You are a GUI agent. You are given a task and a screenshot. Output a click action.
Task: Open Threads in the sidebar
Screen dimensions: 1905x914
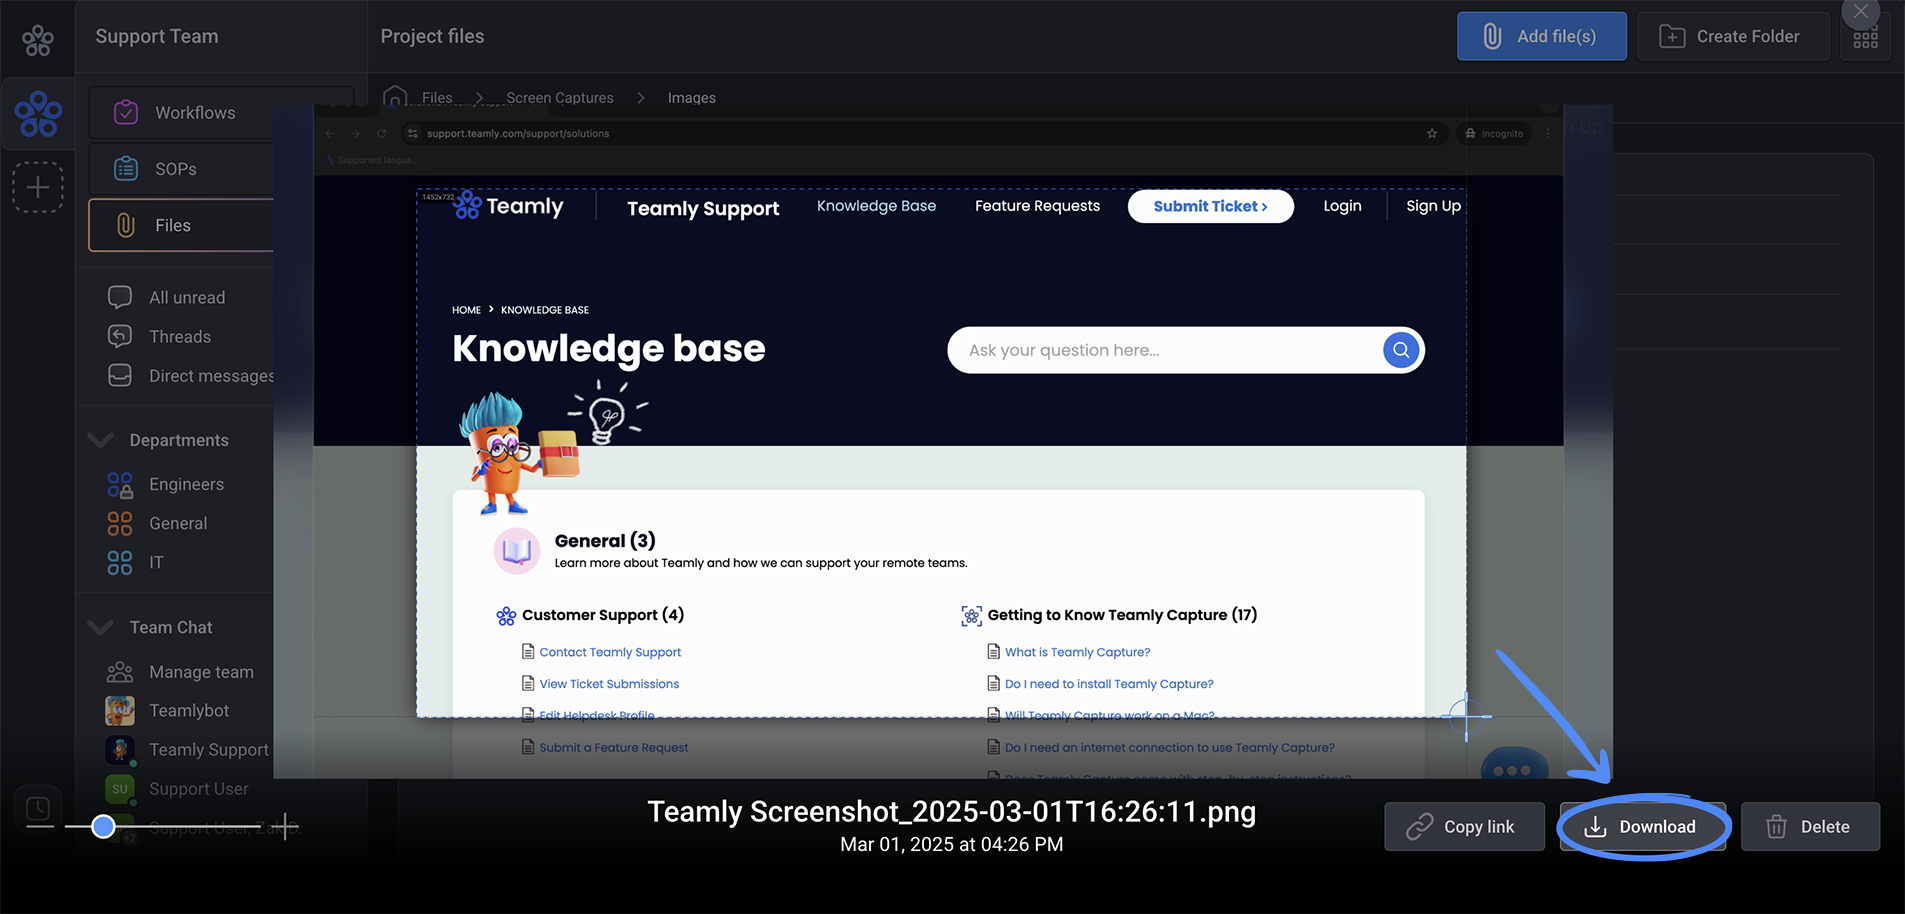pyautogui.click(x=180, y=336)
